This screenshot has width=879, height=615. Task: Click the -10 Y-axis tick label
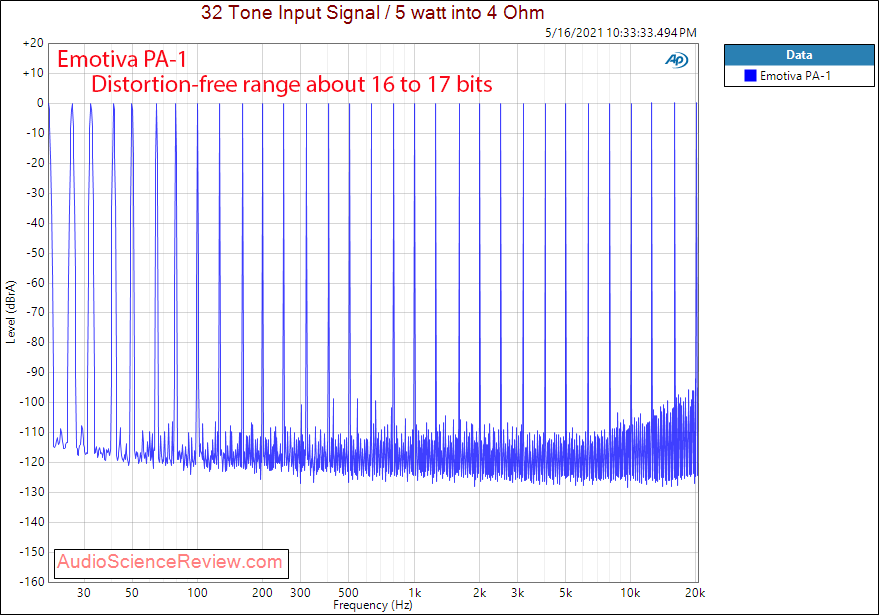(x=35, y=133)
